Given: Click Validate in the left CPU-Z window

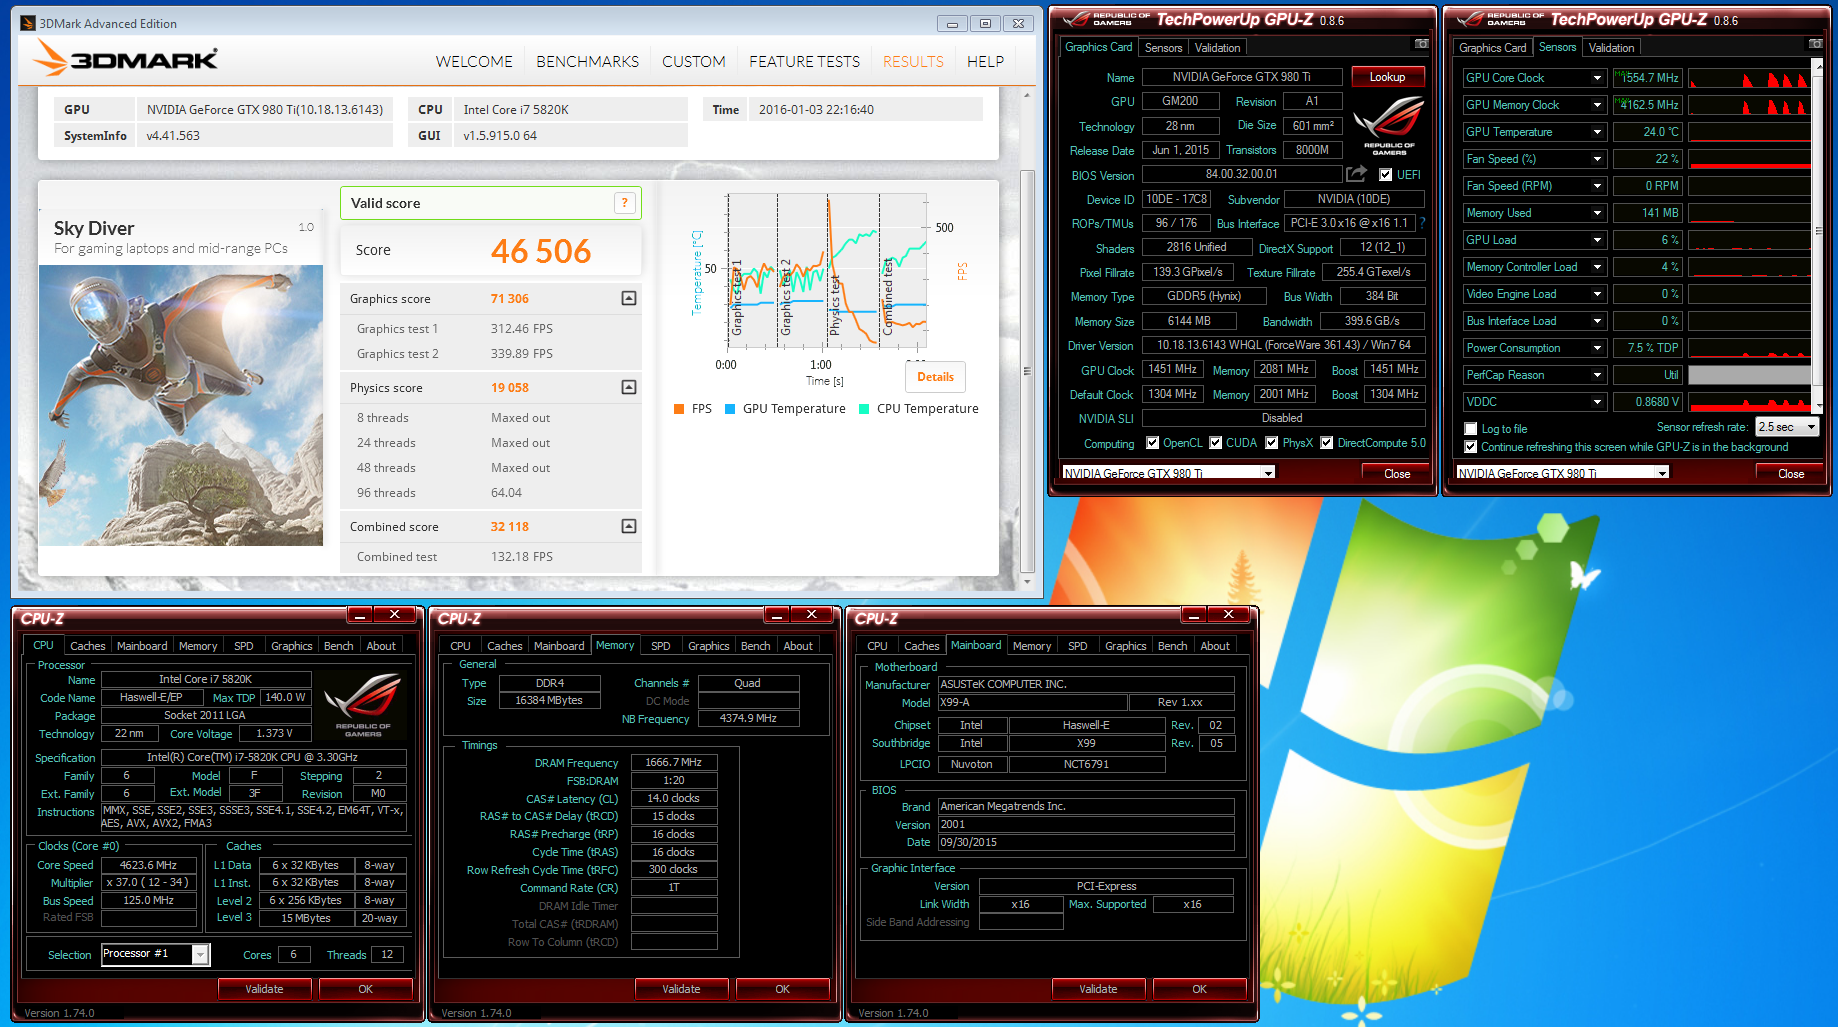Looking at the screenshot, I should coord(264,989).
